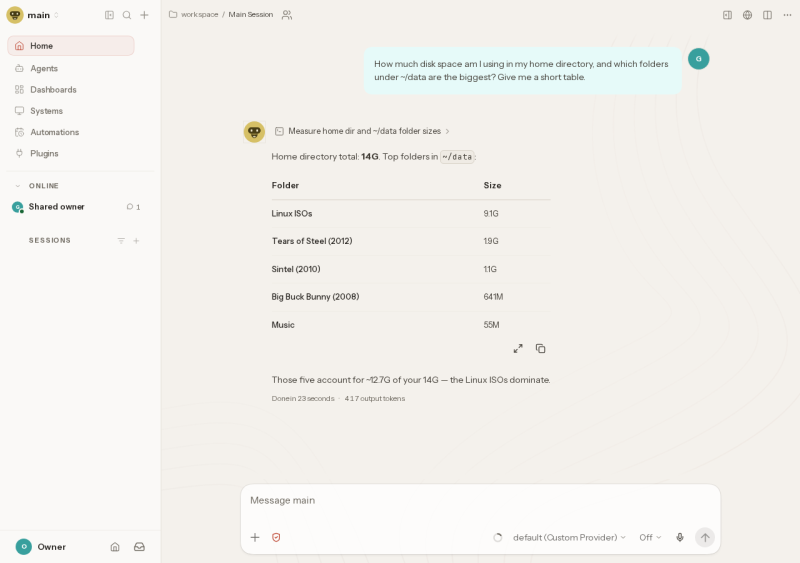Click the user question message bubble
800x563 pixels.
522,70
